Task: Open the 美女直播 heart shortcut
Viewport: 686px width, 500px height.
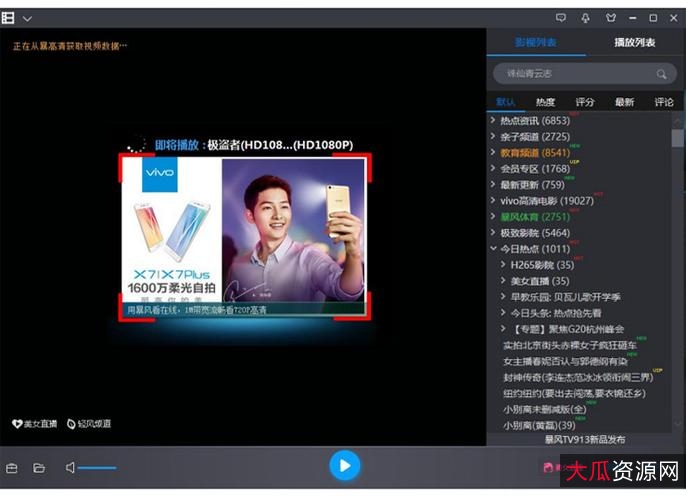Action: coord(35,423)
